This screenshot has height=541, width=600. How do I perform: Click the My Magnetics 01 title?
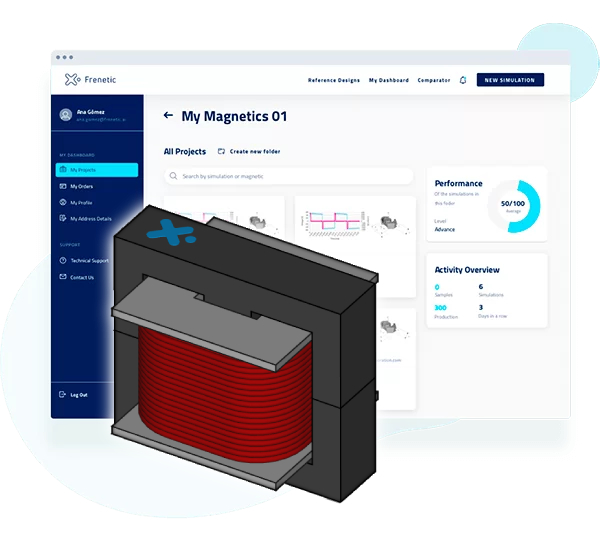(x=234, y=116)
